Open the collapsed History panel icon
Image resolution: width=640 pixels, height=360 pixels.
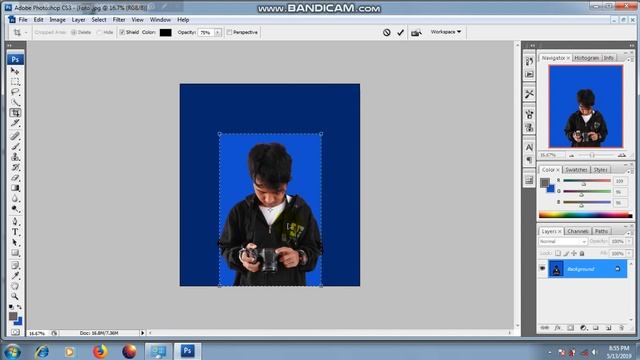529,61
